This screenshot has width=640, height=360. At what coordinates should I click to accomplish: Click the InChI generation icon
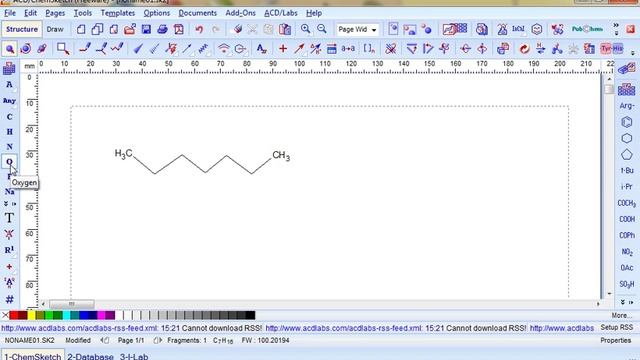point(518,29)
